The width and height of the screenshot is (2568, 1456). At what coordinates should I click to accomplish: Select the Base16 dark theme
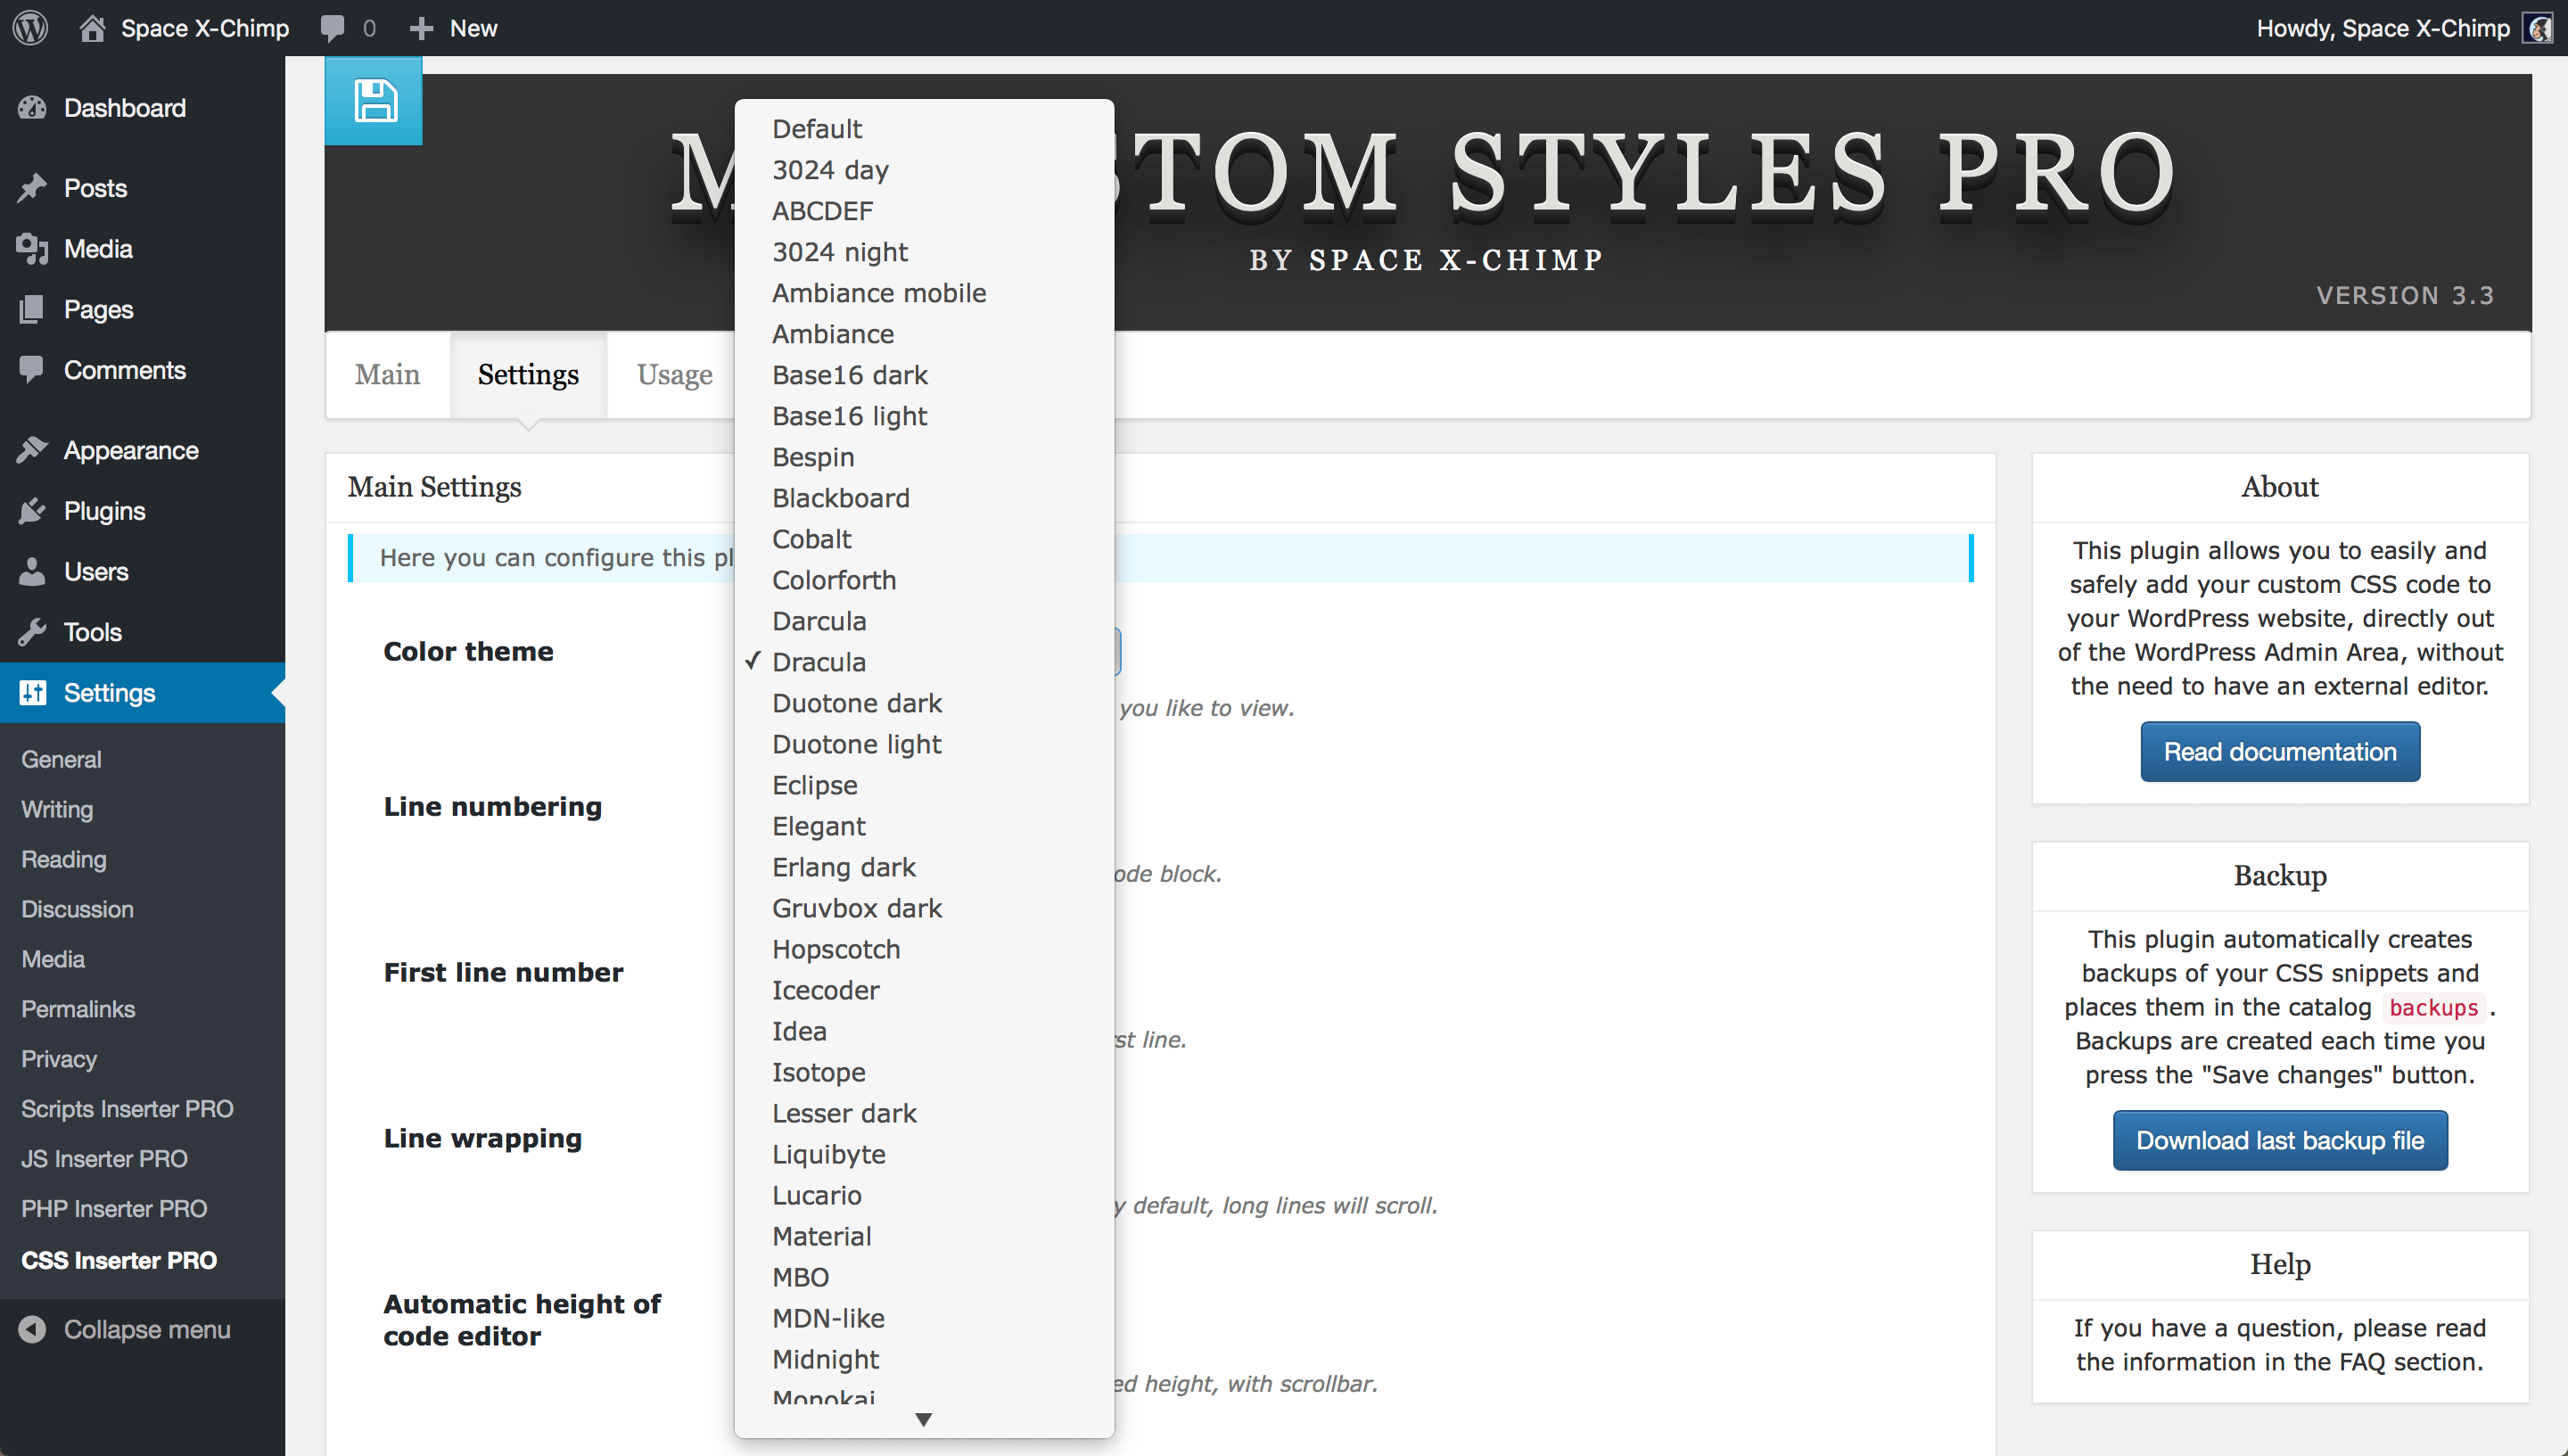pyautogui.click(x=924, y=375)
